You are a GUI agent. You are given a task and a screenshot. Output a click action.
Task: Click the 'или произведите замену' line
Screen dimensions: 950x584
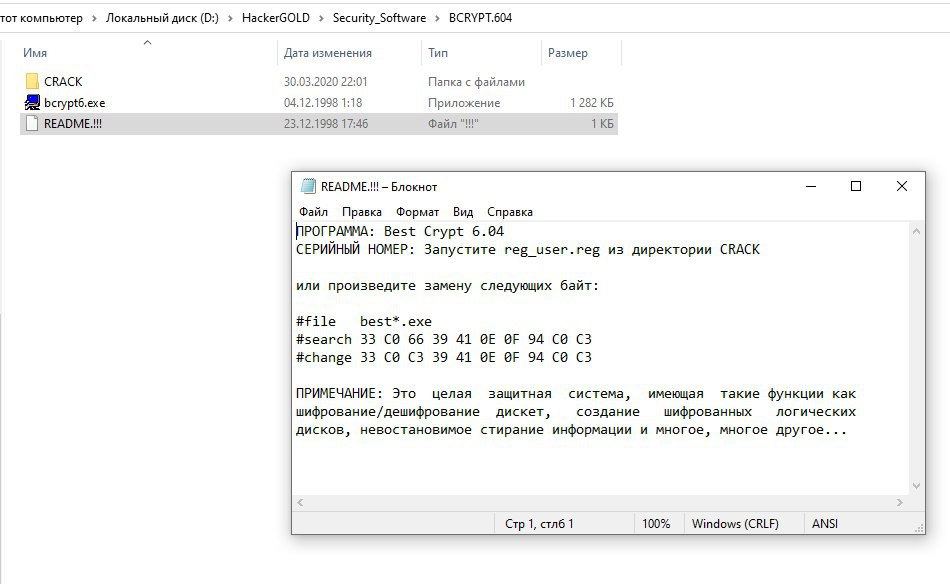tap(447, 285)
